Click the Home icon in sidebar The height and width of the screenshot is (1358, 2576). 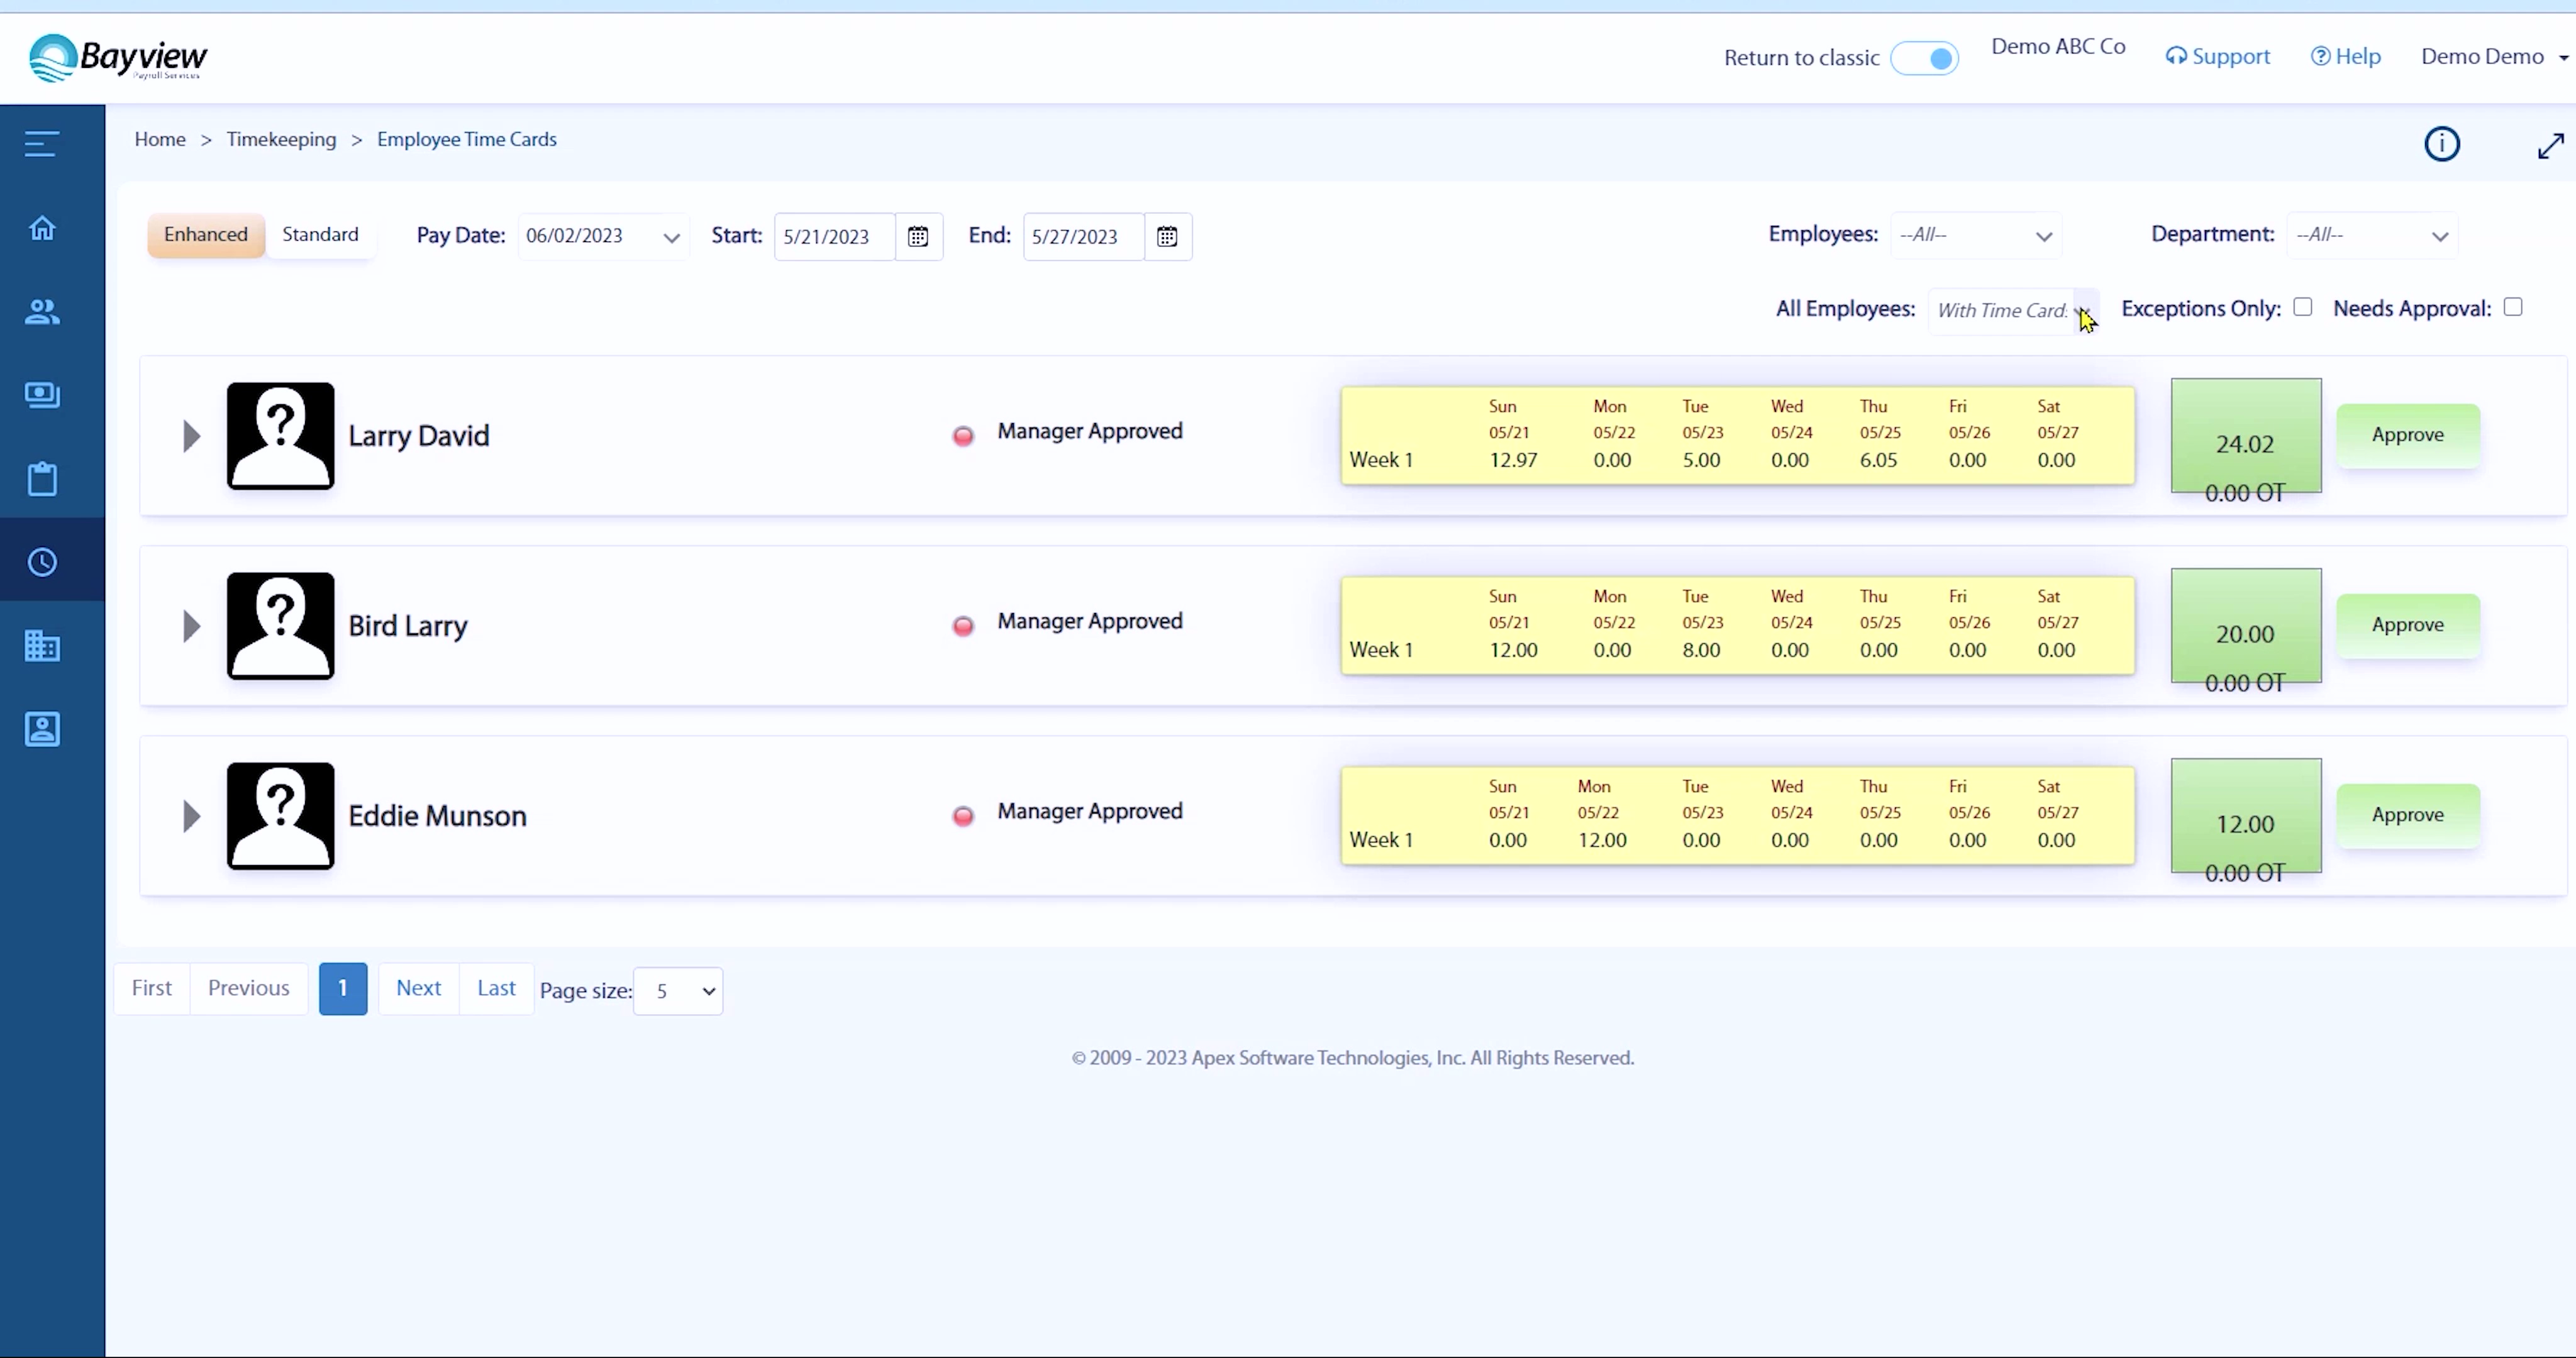42,228
